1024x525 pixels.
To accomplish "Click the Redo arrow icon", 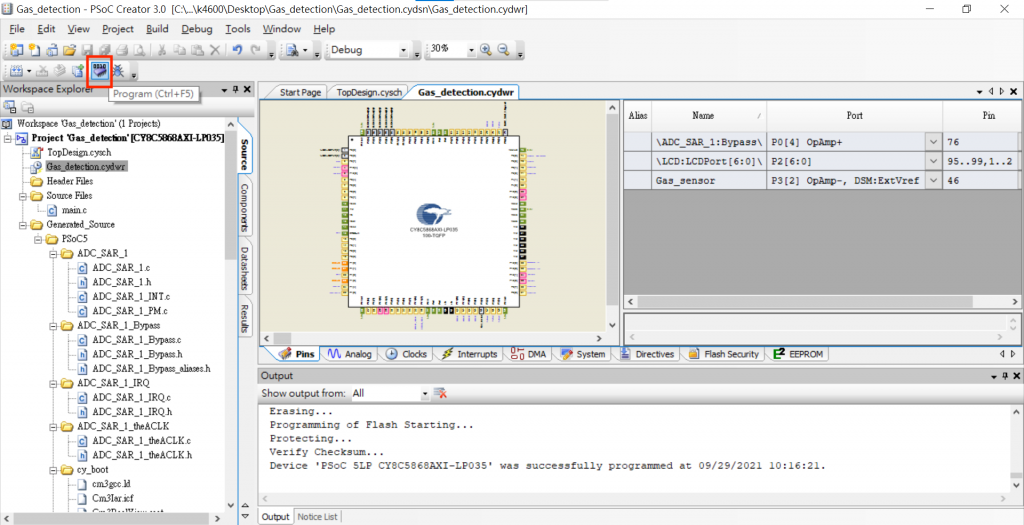I will pos(256,50).
